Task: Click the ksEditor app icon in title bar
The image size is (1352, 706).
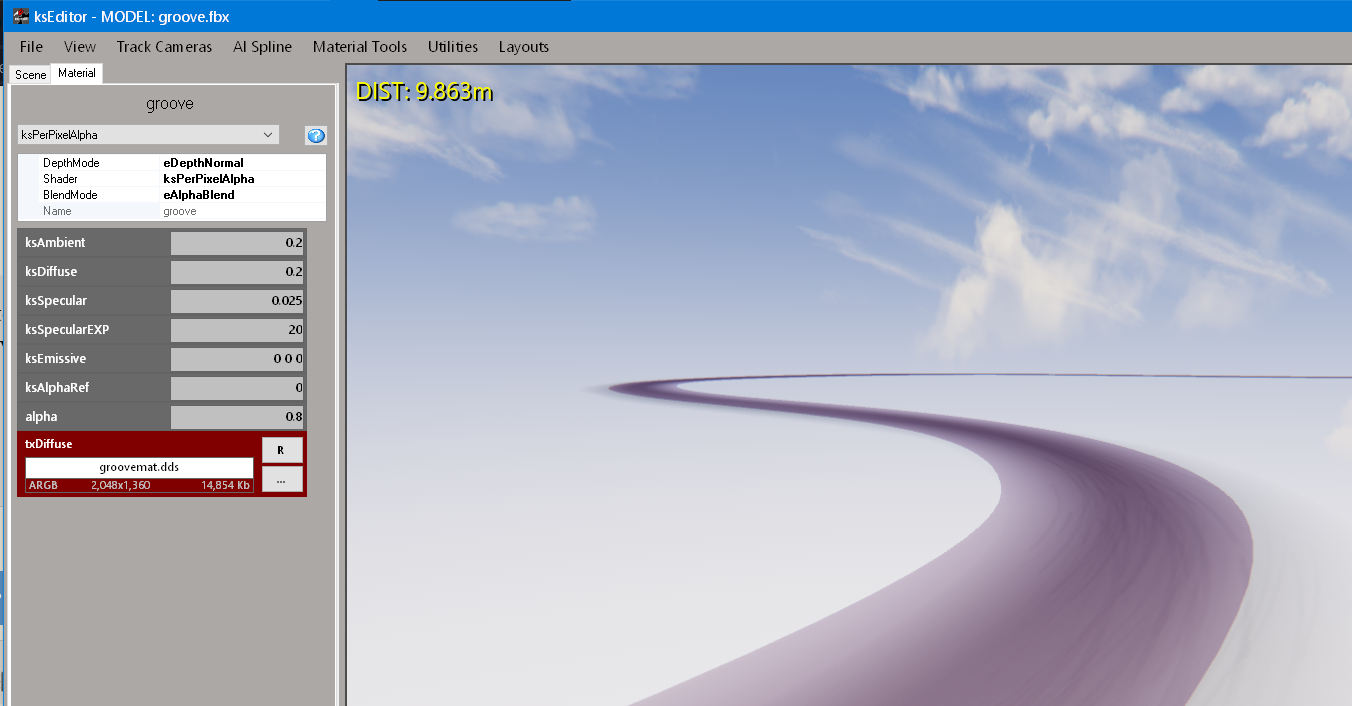Action: [x=20, y=16]
